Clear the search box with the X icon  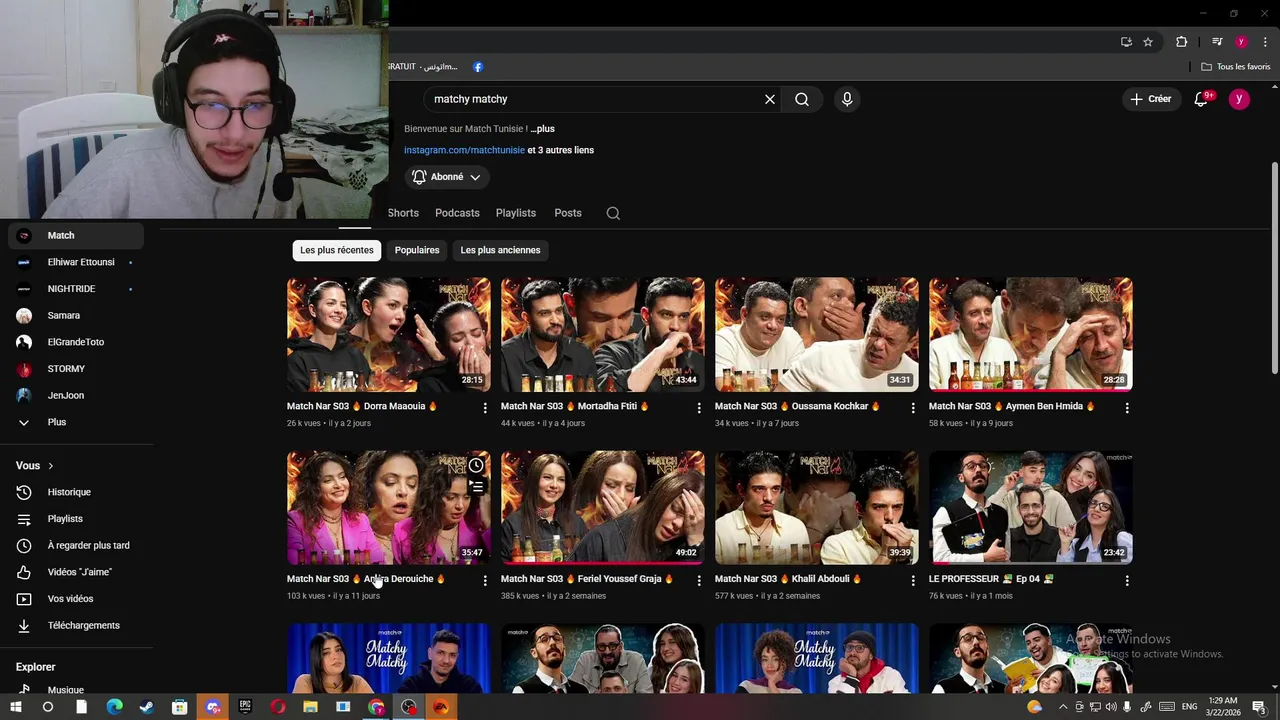770,99
